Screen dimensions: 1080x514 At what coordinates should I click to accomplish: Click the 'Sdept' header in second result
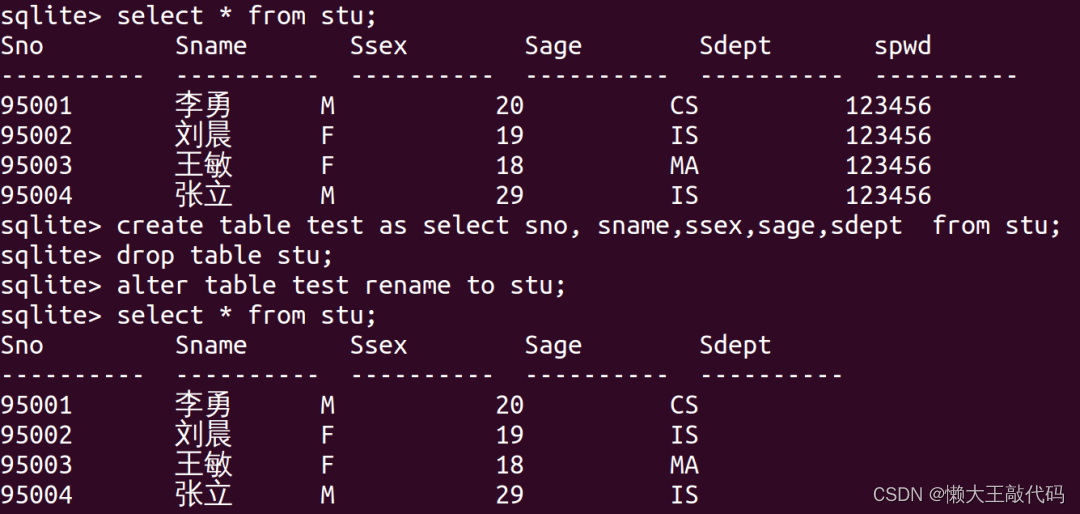[x=735, y=345]
